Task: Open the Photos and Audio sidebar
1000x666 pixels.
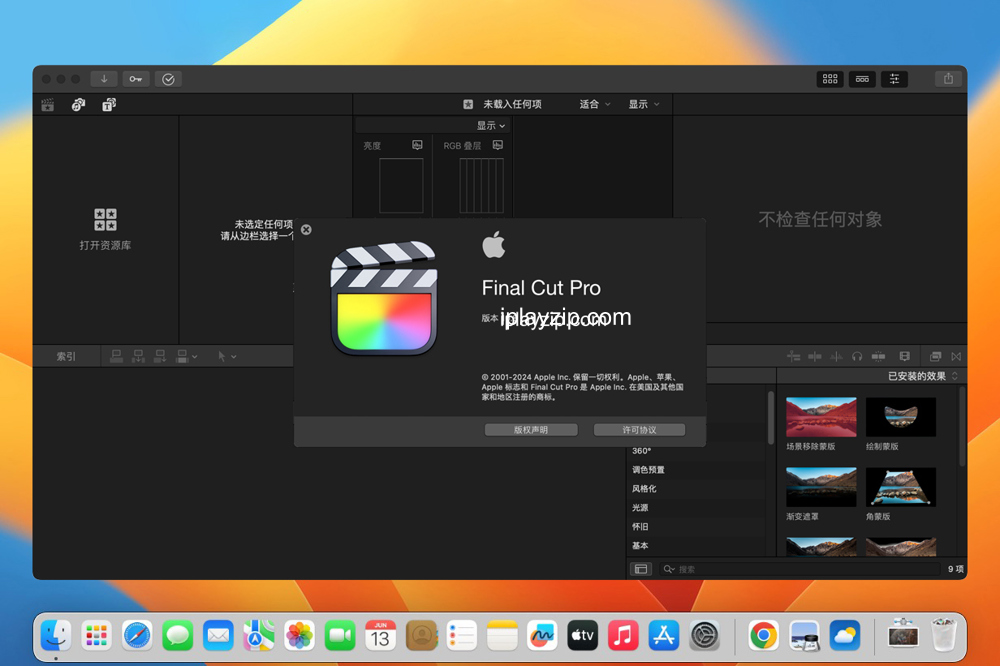Action: pyautogui.click(x=78, y=105)
